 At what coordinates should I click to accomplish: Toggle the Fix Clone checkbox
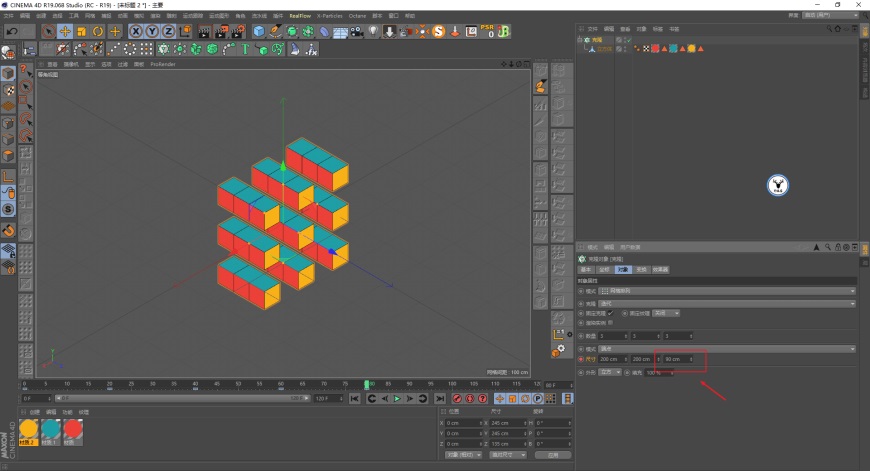[610, 313]
